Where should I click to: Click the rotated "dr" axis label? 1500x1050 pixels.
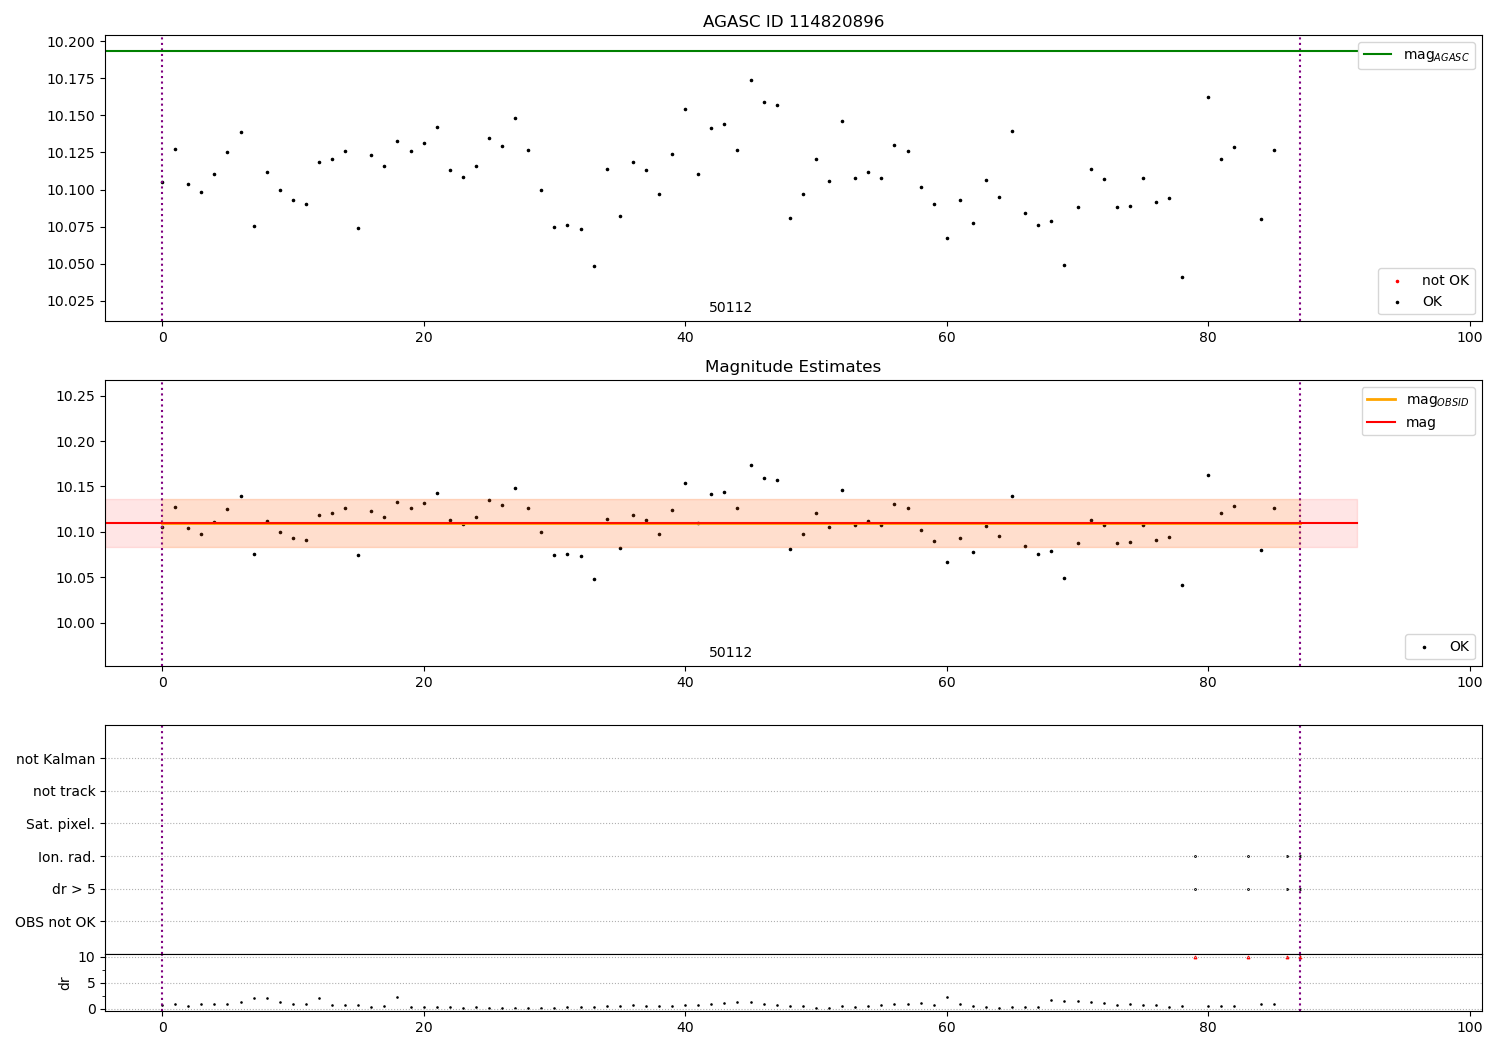(x=65, y=983)
